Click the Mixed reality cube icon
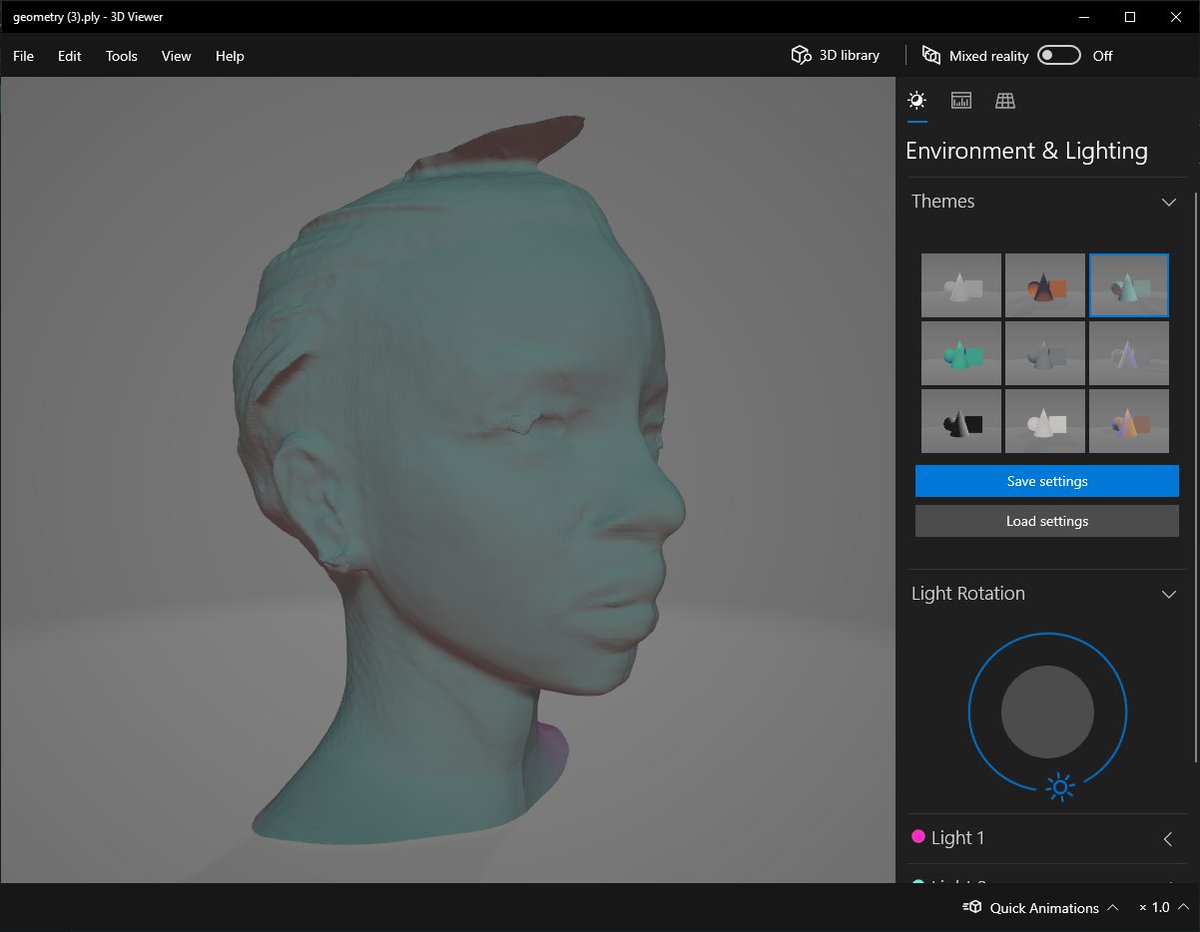The width and height of the screenshot is (1200, 932). (931, 55)
